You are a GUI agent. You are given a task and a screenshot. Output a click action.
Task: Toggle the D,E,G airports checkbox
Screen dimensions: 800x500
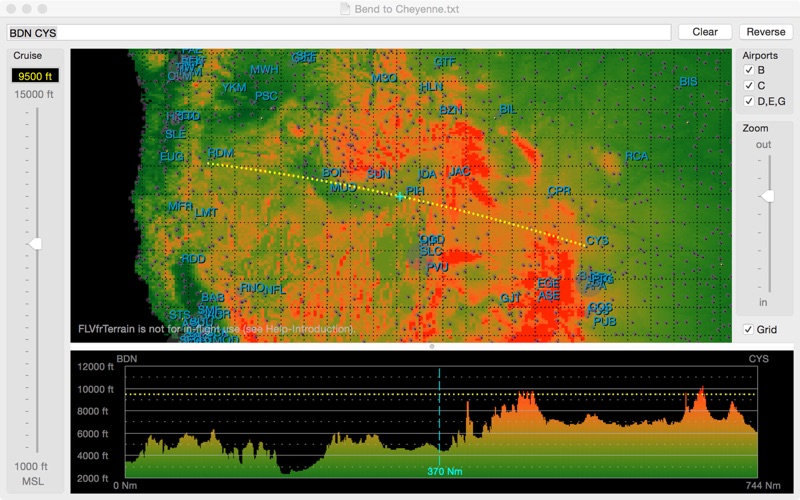pos(748,101)
